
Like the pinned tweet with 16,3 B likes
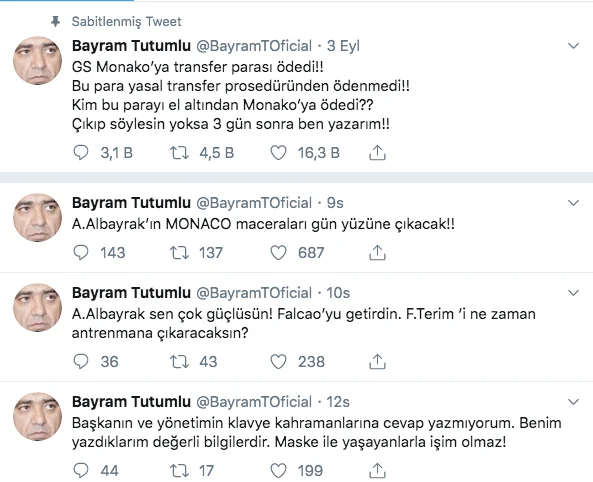coord(278,153)
